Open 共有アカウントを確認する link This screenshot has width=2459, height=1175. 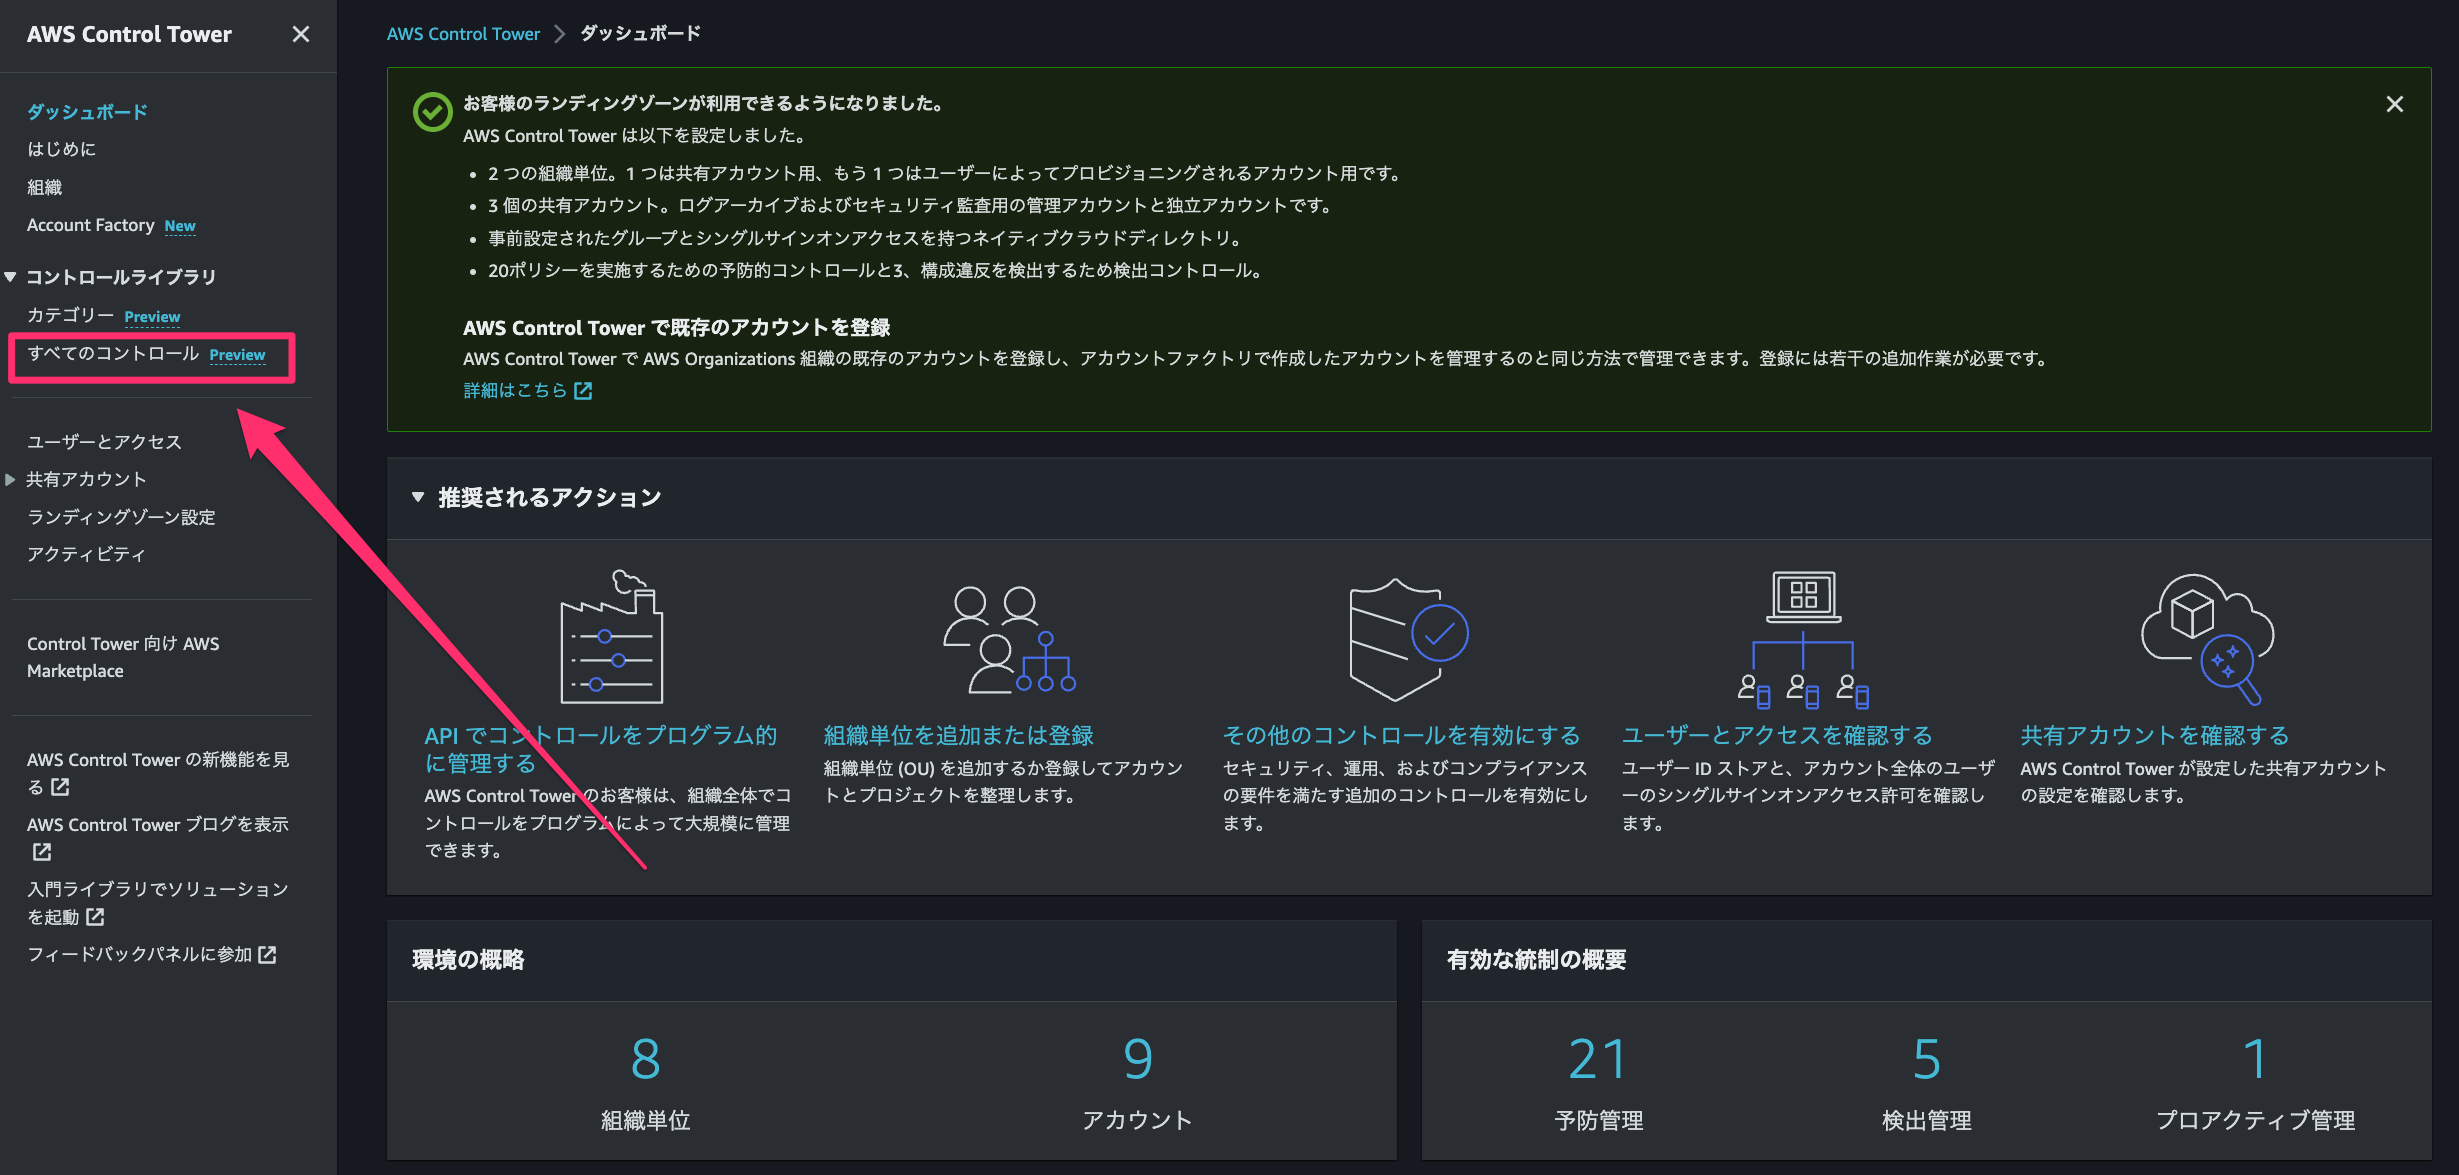pos(2155,735)
